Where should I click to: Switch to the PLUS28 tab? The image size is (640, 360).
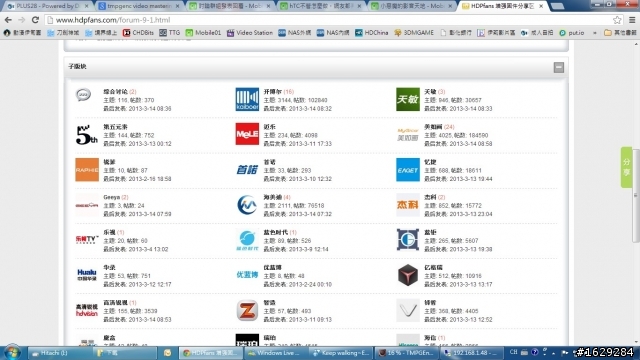pyautogui.click(x=47, y=6)
